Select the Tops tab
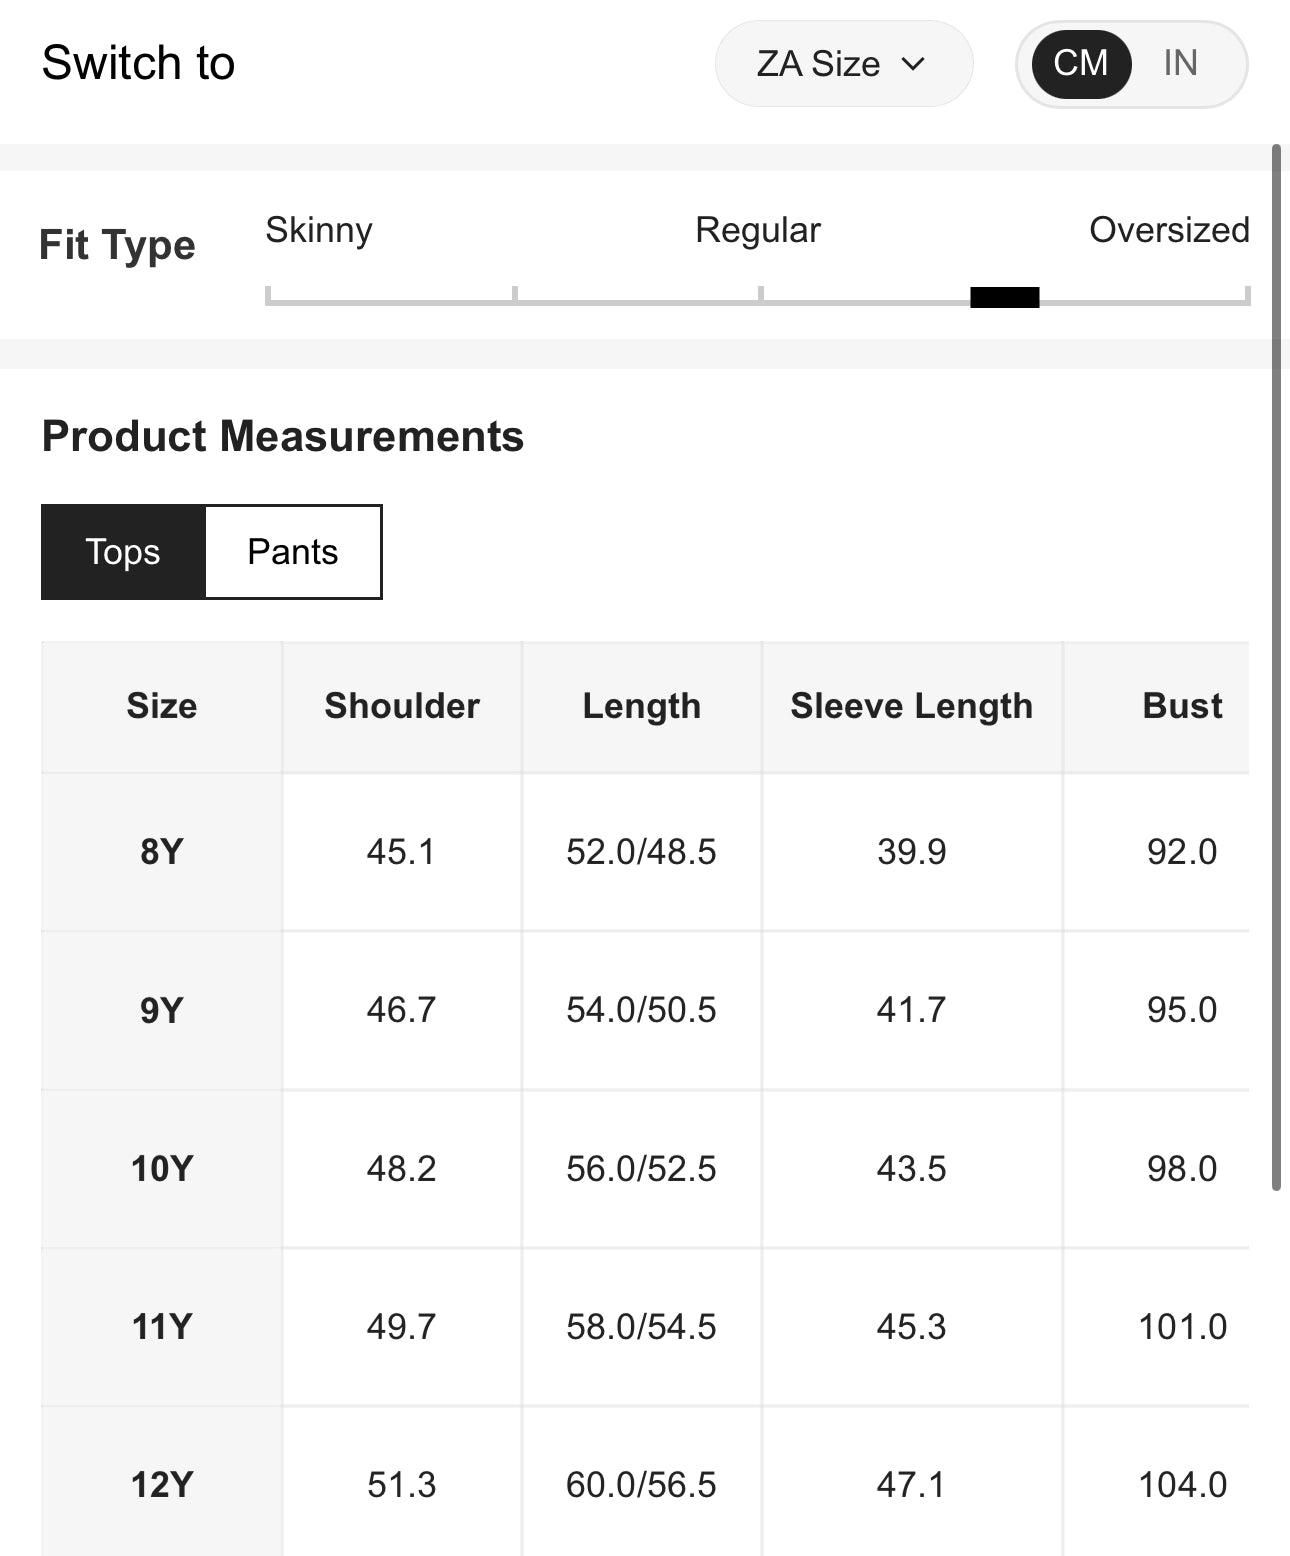The image size is (1290, 1556). (x=123, y=552)
